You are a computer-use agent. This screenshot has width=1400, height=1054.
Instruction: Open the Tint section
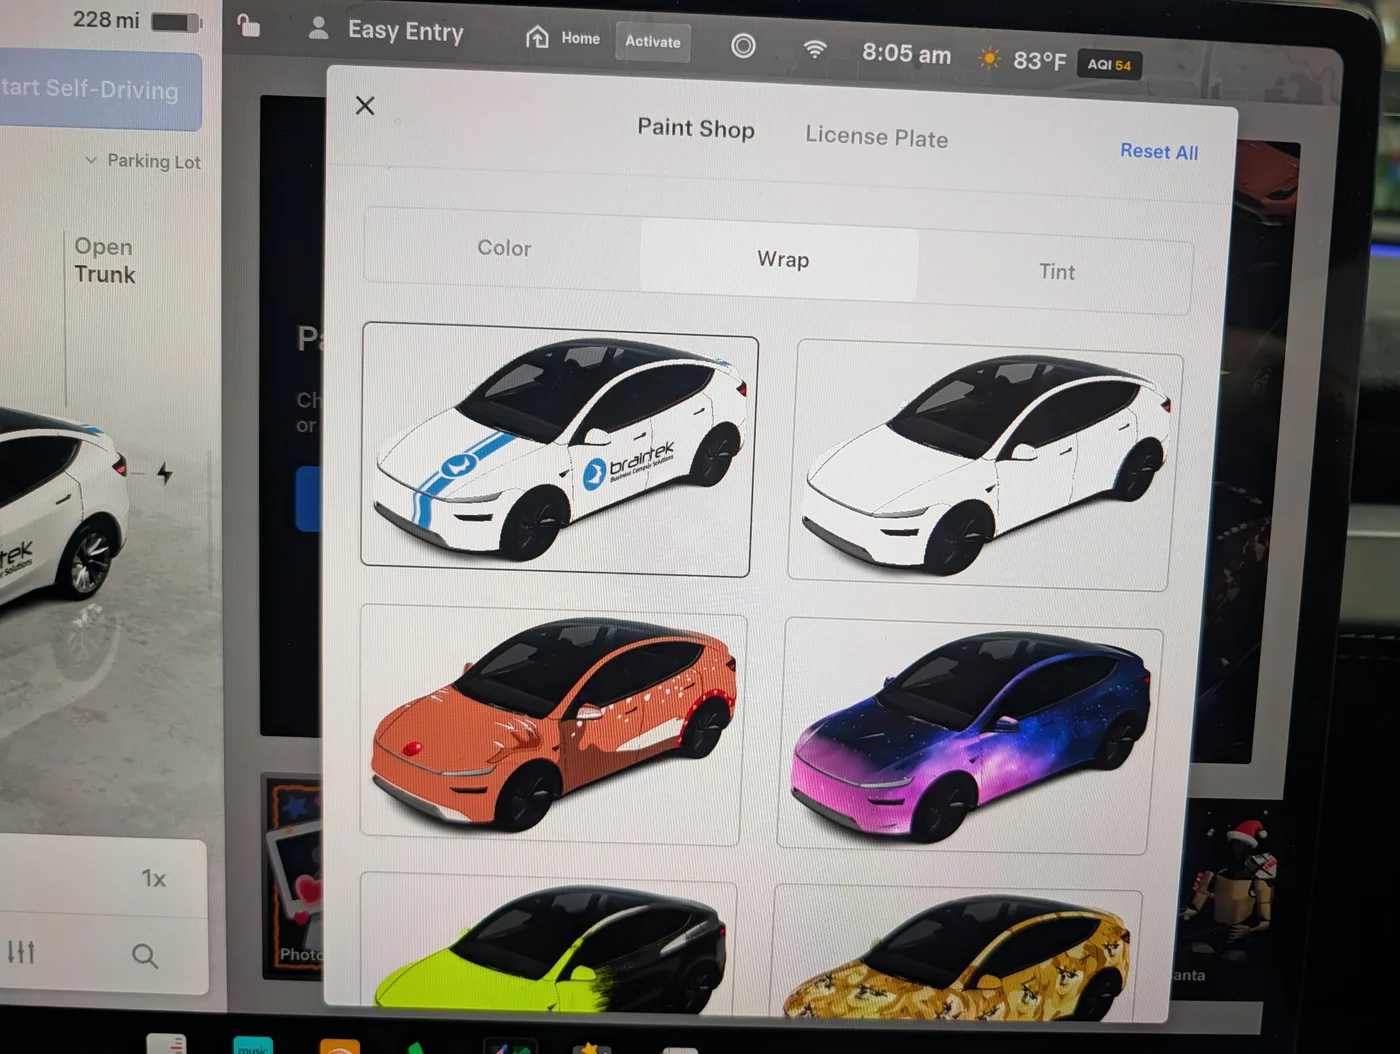pyautogui.click(x=1056, y=272)
